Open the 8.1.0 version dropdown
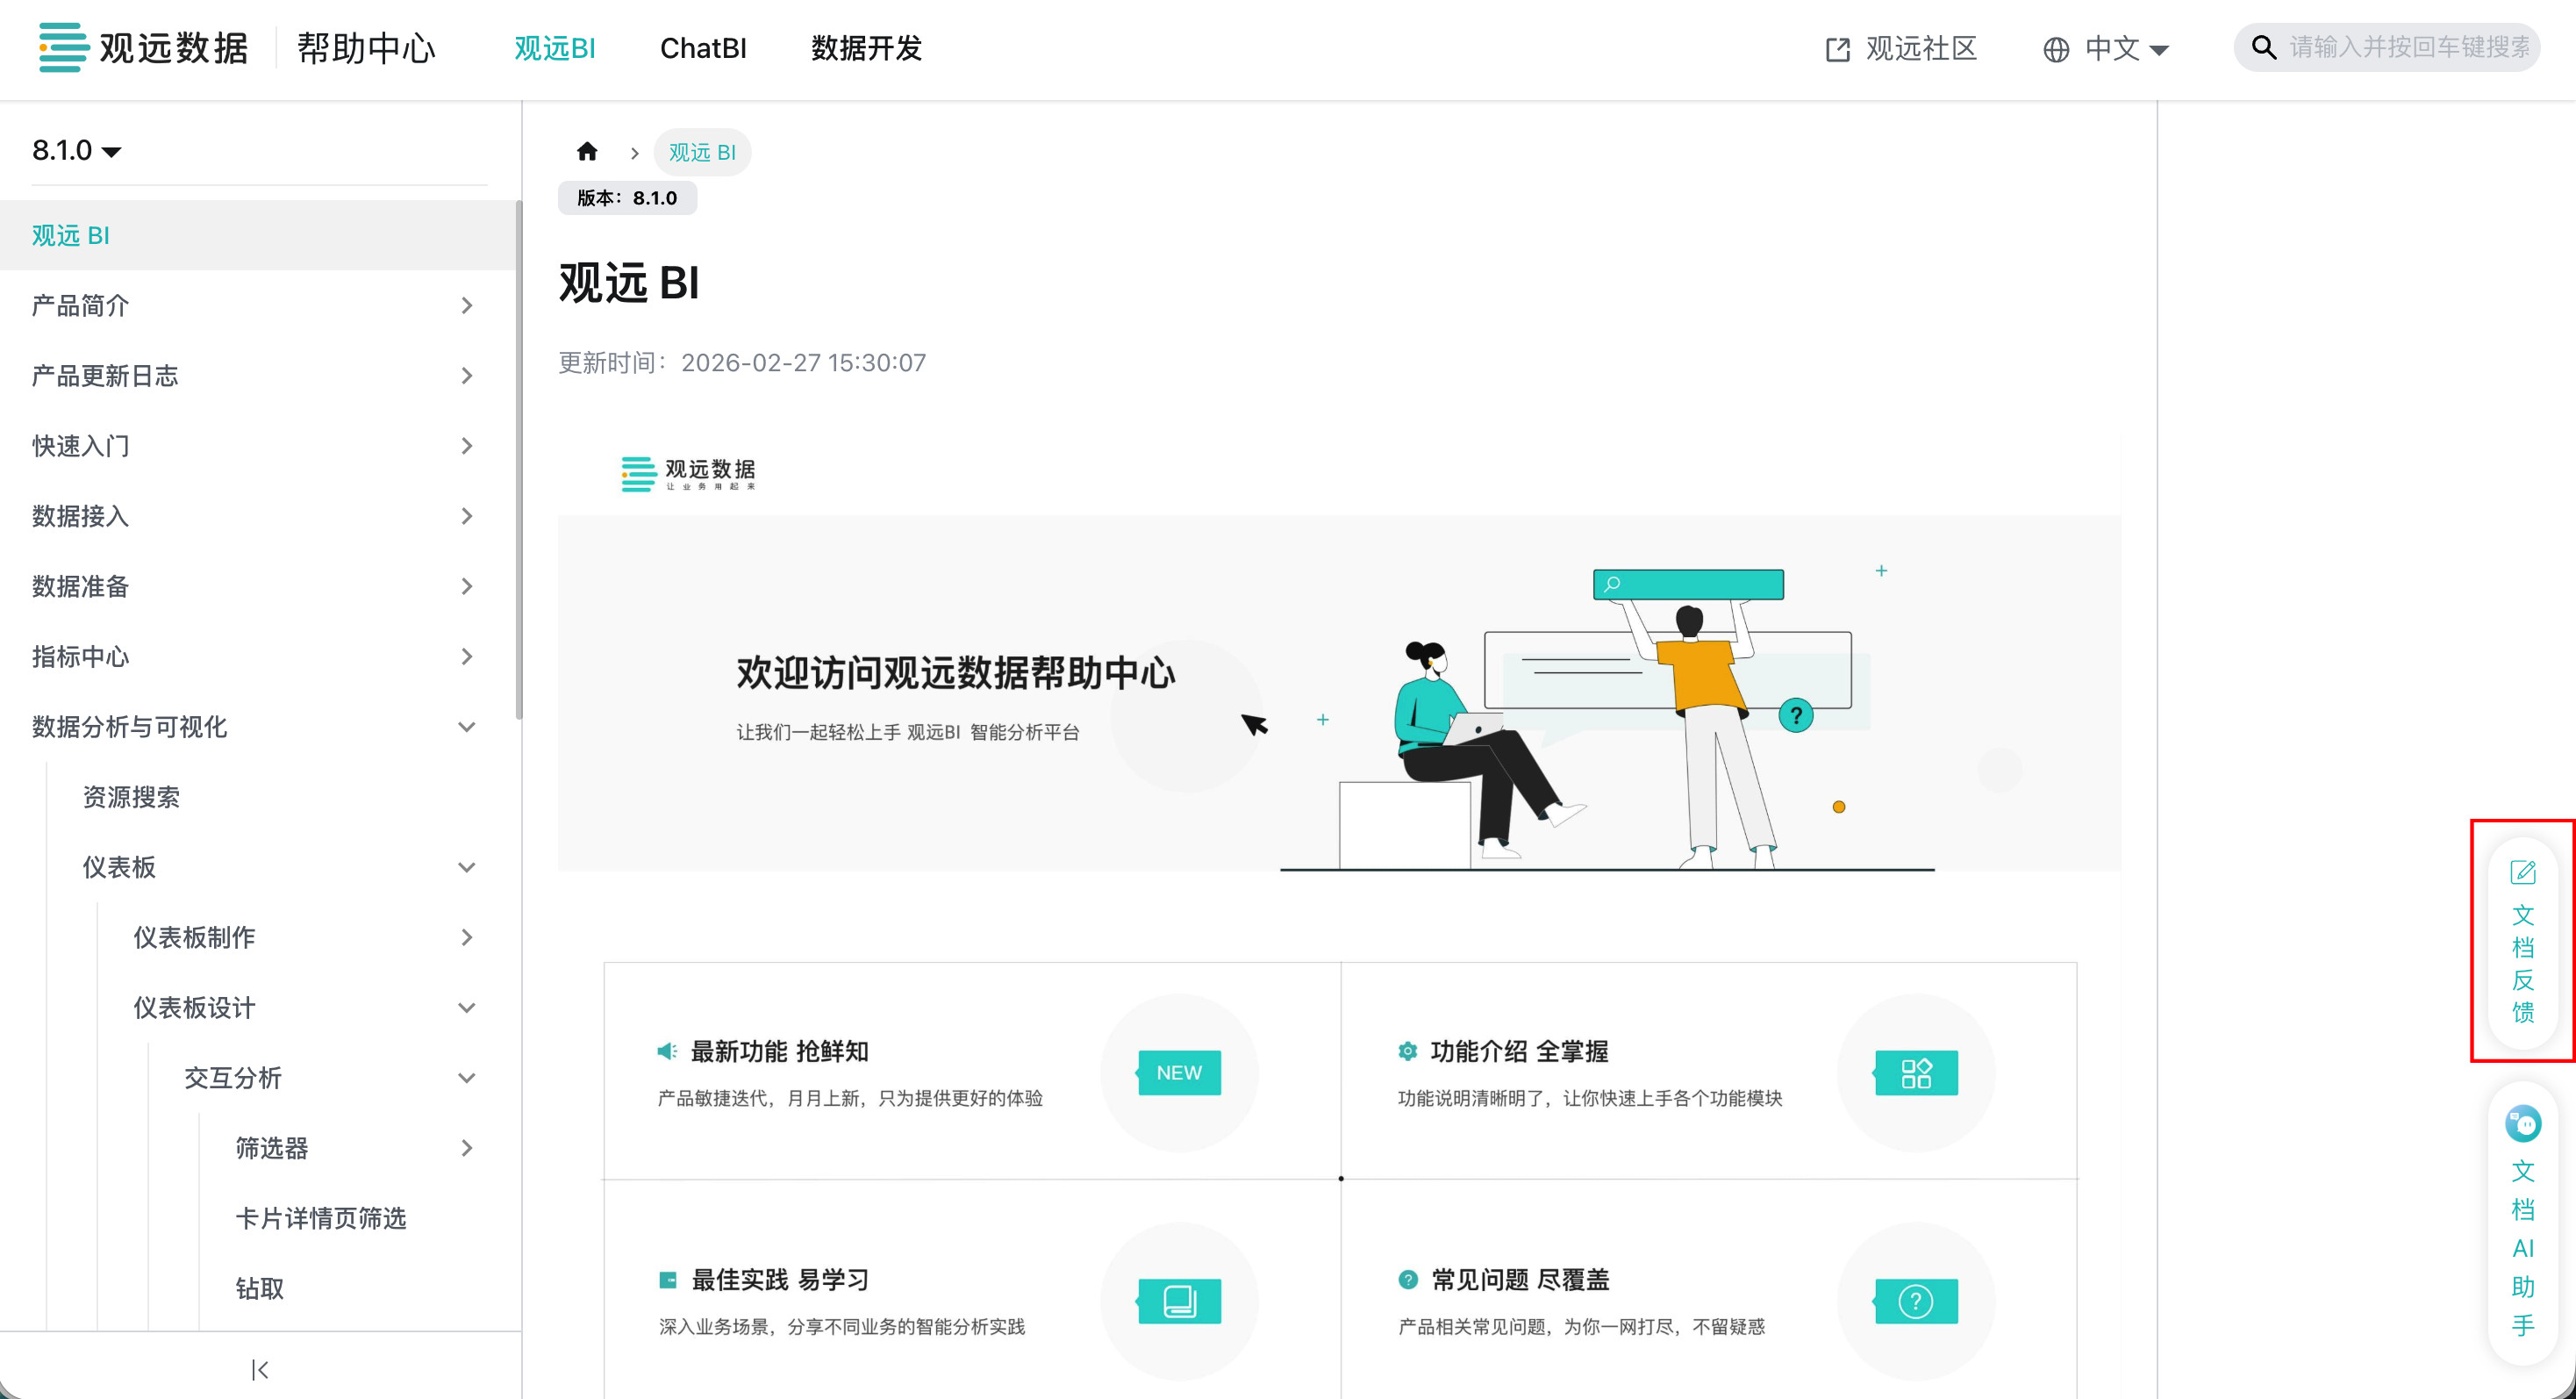 tap(76, 150)
